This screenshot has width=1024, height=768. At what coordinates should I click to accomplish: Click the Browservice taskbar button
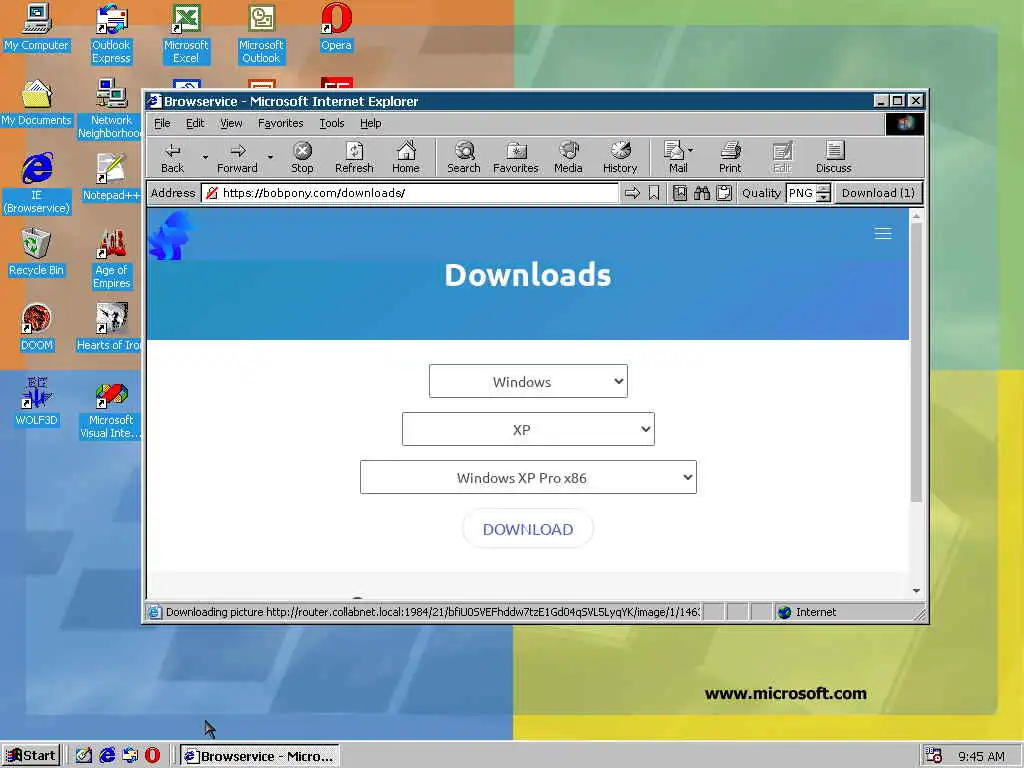(x=260, y=756)
